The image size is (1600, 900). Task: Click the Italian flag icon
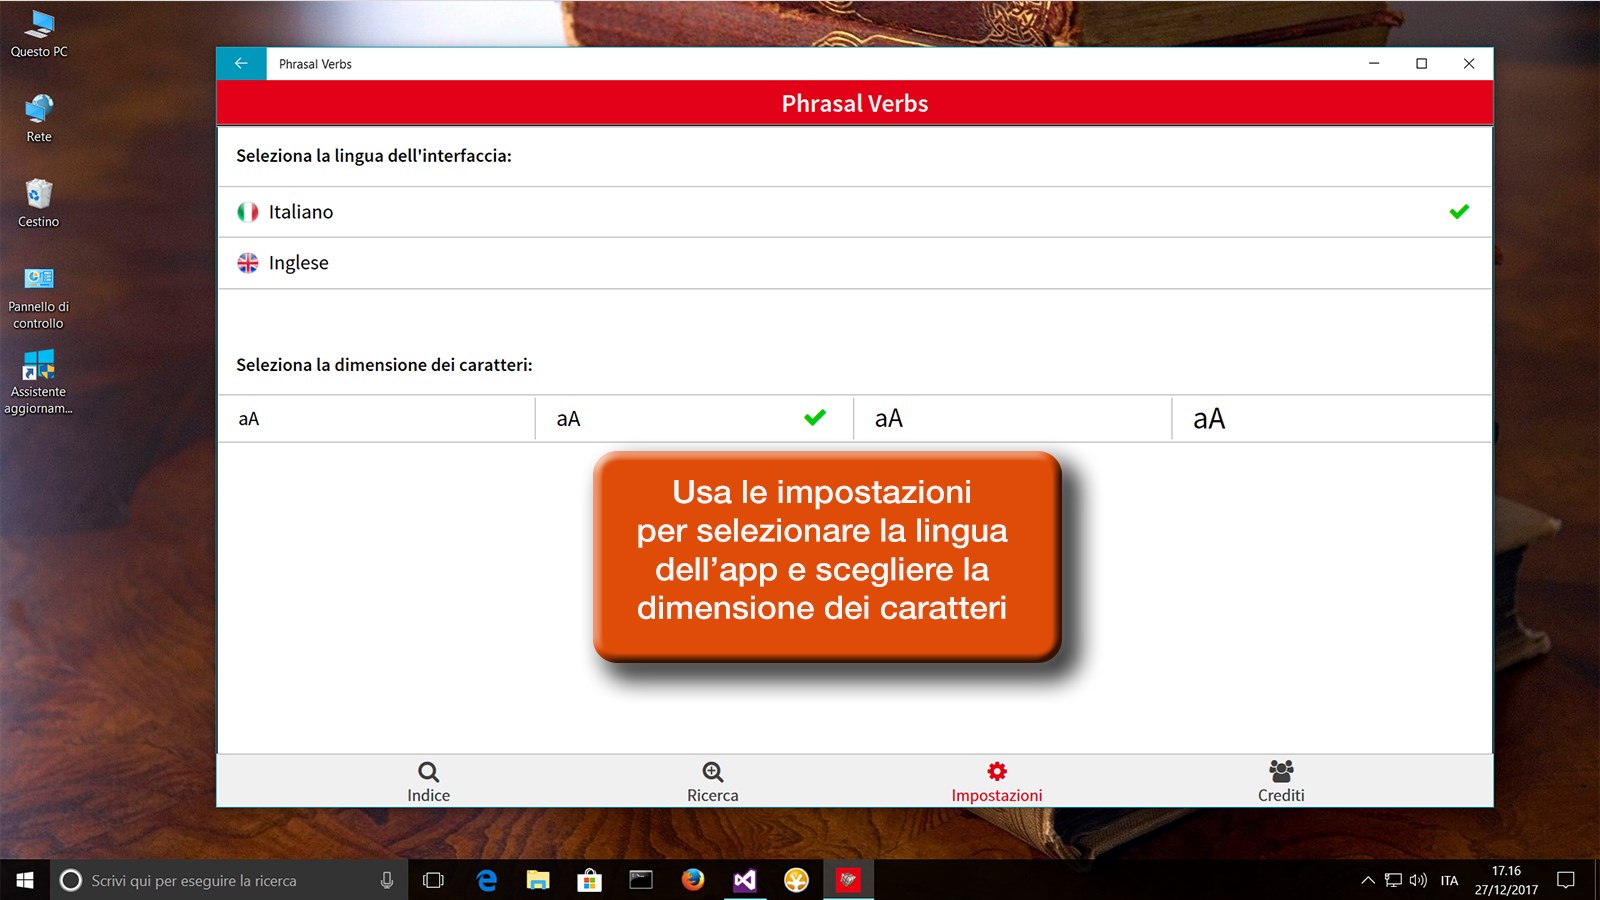(x=248, y=212)
